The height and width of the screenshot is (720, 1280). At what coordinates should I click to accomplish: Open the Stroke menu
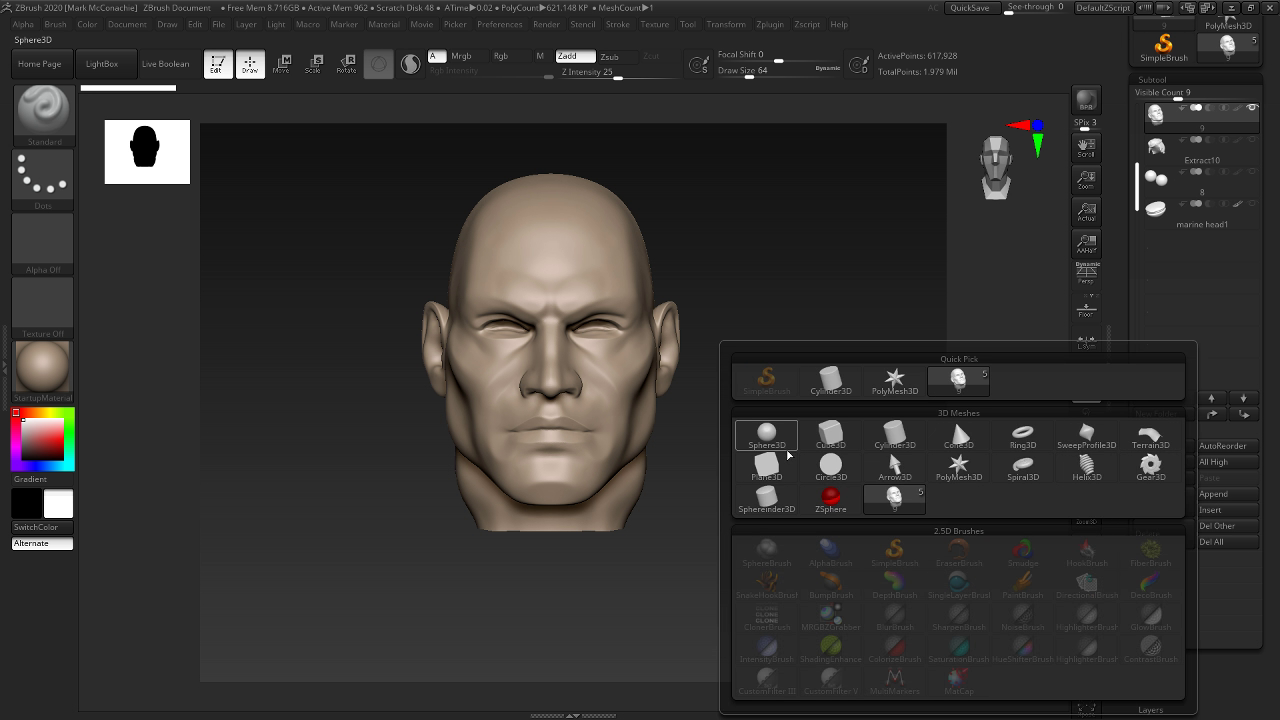tap(618, 24)
